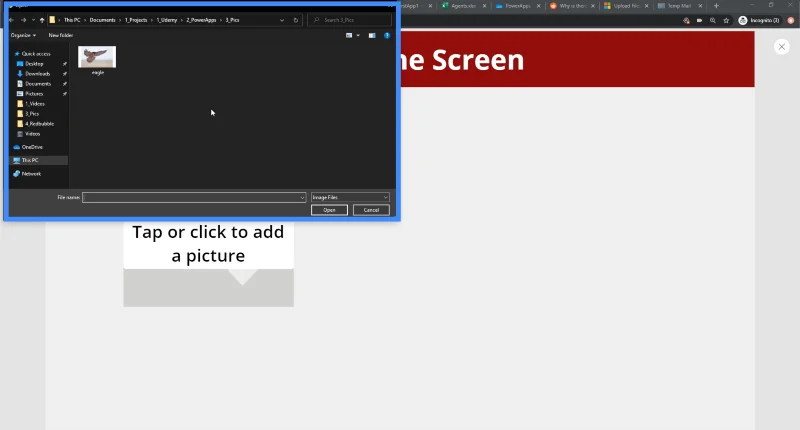Close the app preview with X
This screenshot has width=800, height=430.
[782, 46]
